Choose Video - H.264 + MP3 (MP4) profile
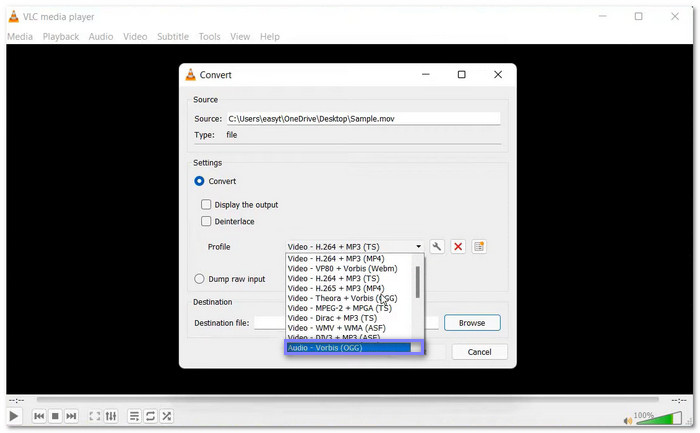700x433 pixels. click(x=348, y=258)
